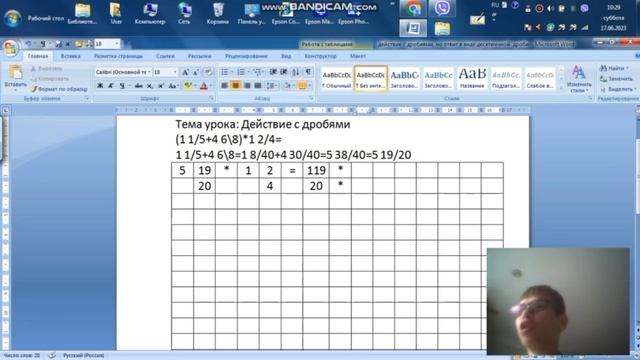Click the Sort icon
Screen dimensions: 640x360
[296, 72]
